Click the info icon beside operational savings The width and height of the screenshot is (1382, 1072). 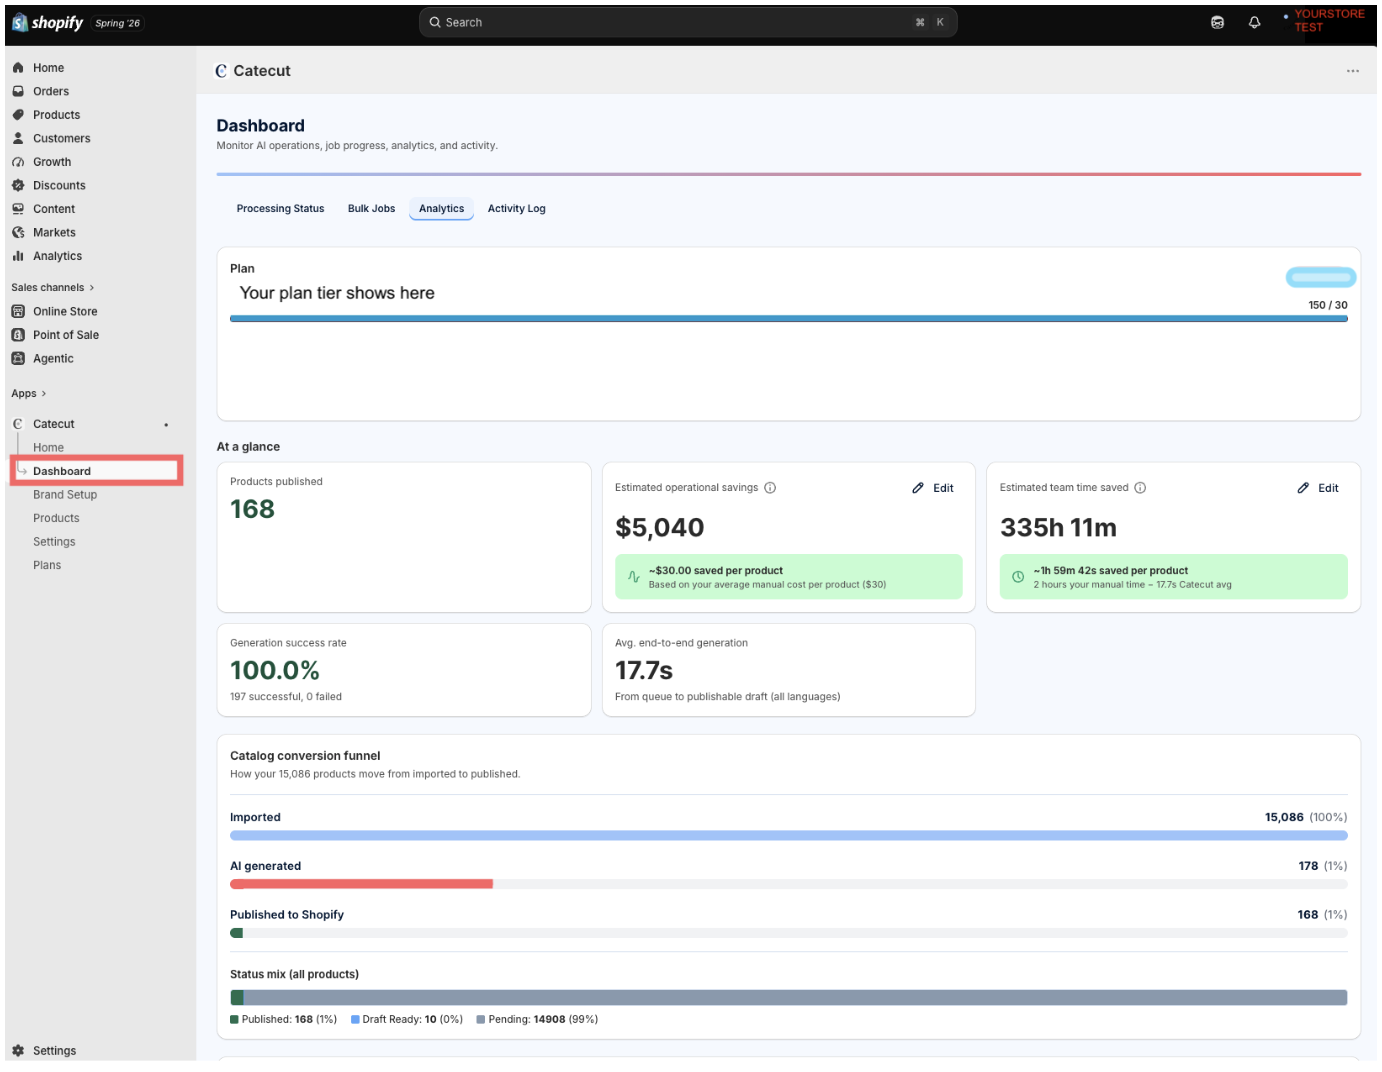click(x=770, y=488)
